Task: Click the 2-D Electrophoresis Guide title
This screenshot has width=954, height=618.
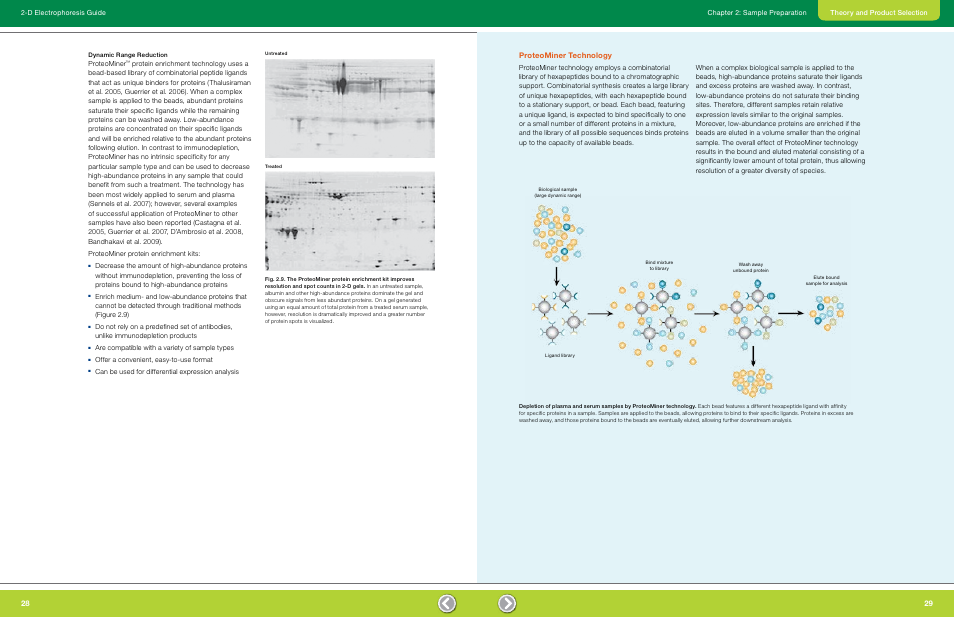Action: [x=63, y=12]
